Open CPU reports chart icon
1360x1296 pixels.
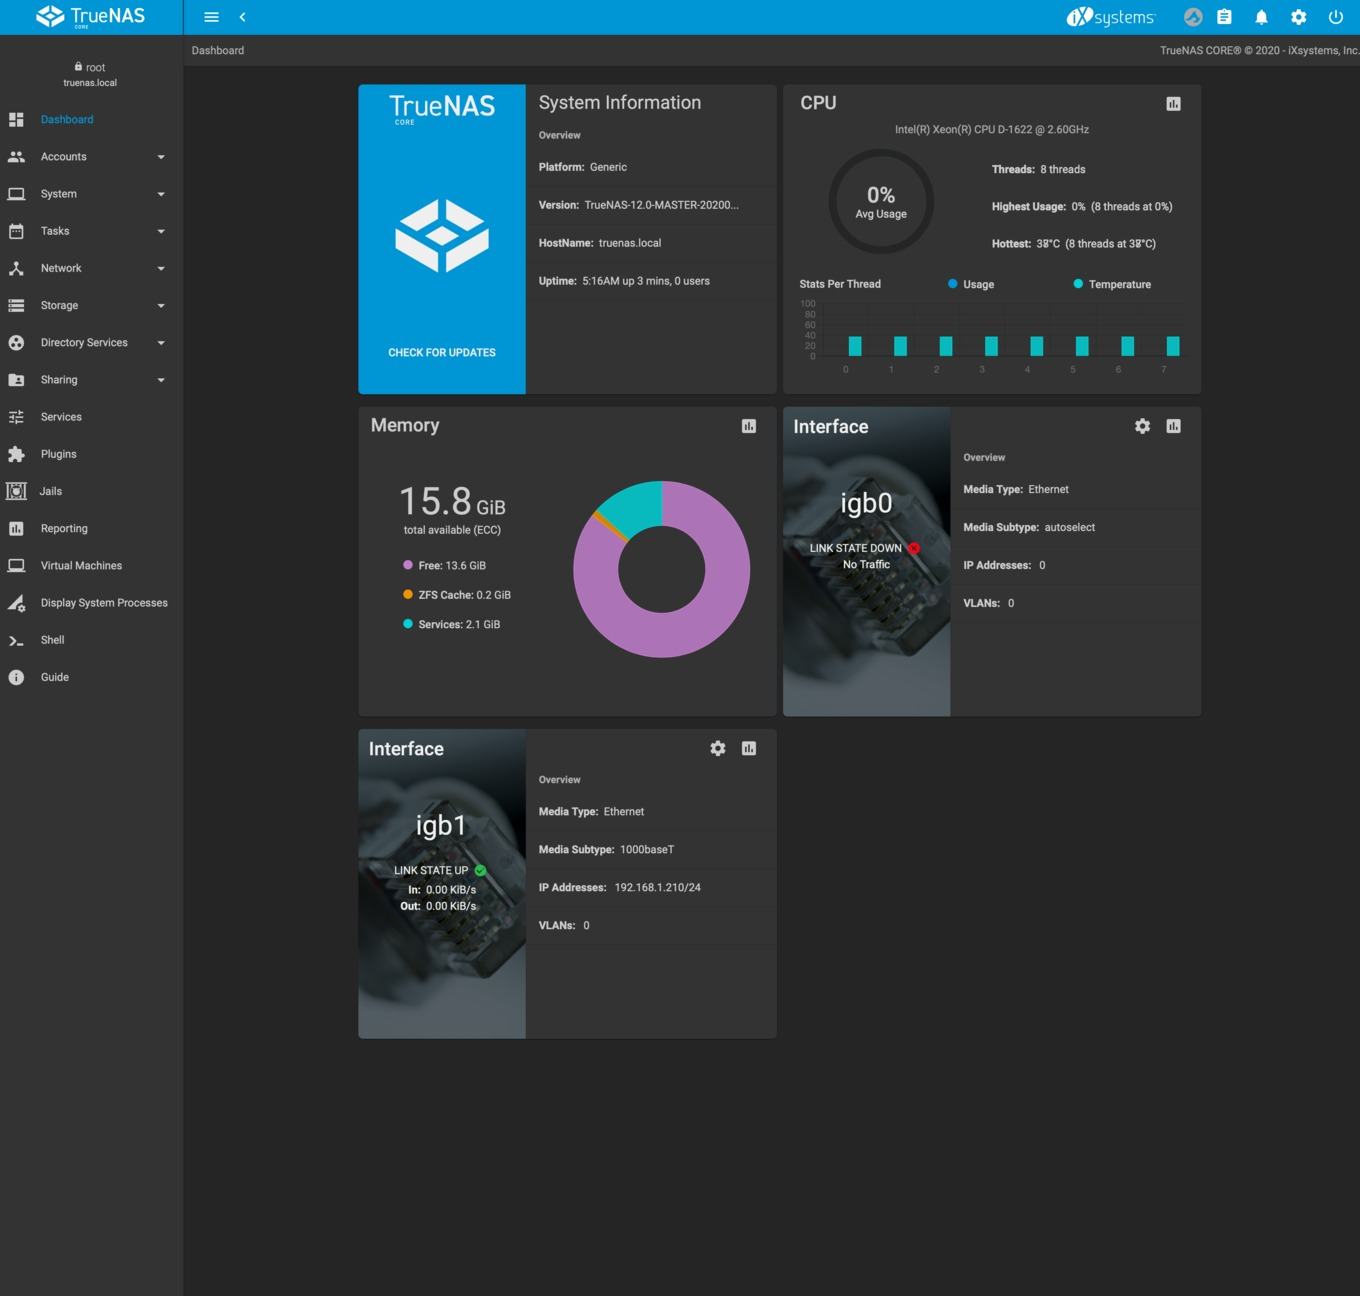(x=1173, y=104)
